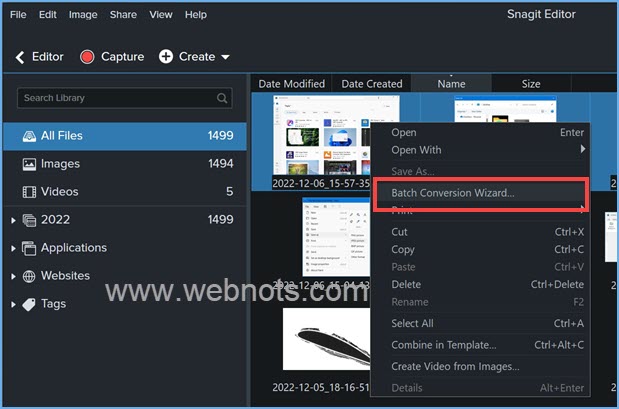Image resolution: width=619 pixels, height=409 pixels.
Task: Click the Create plus icon
Action: pyautogui.click(x=166, y=56)
